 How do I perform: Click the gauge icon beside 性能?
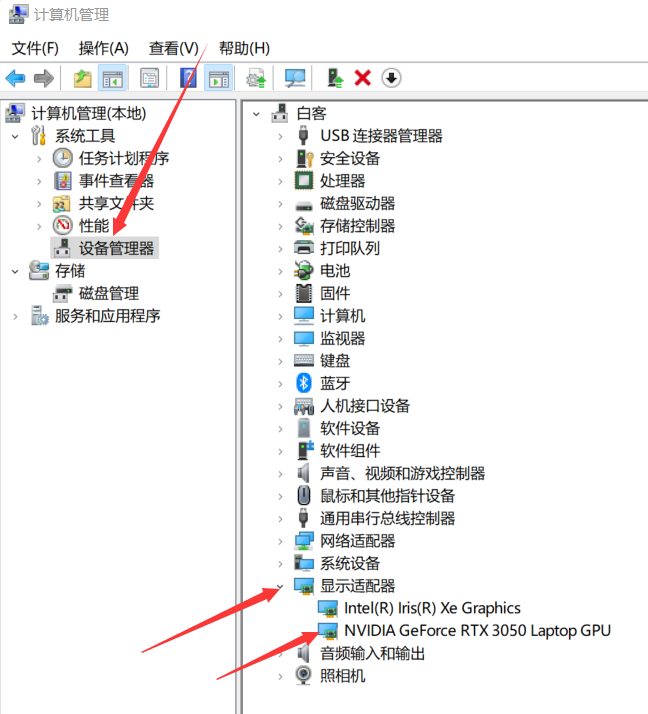(x=62, y=226)
